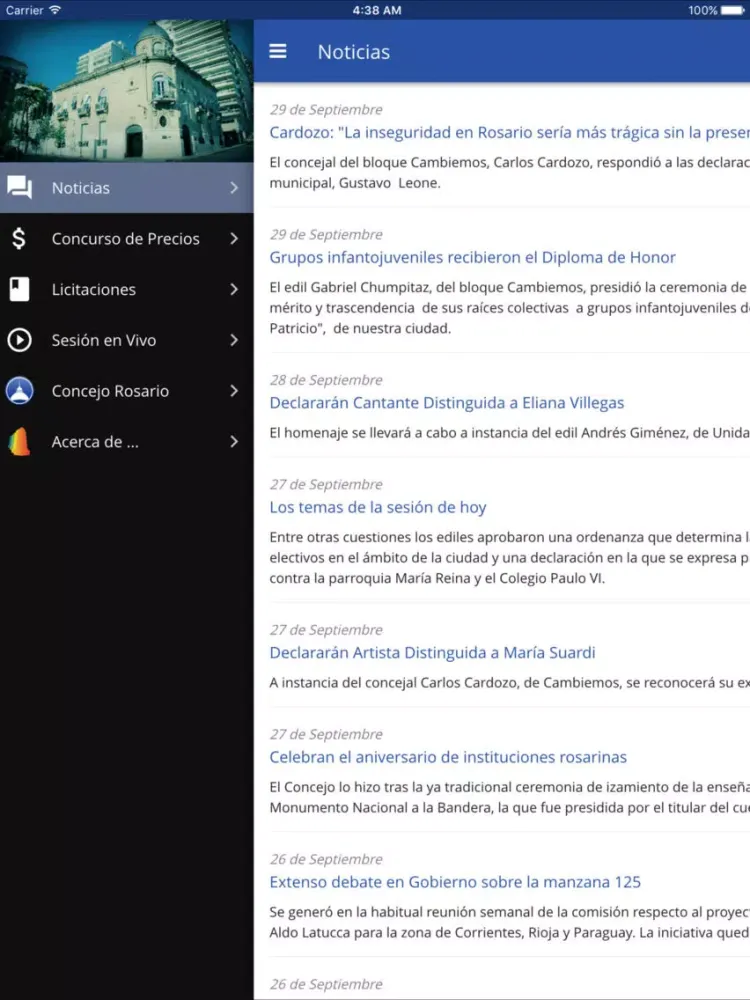Click the 28 de Septiembre date label
This screenshot has height=1000, width=750.
(x=326, y=380)
